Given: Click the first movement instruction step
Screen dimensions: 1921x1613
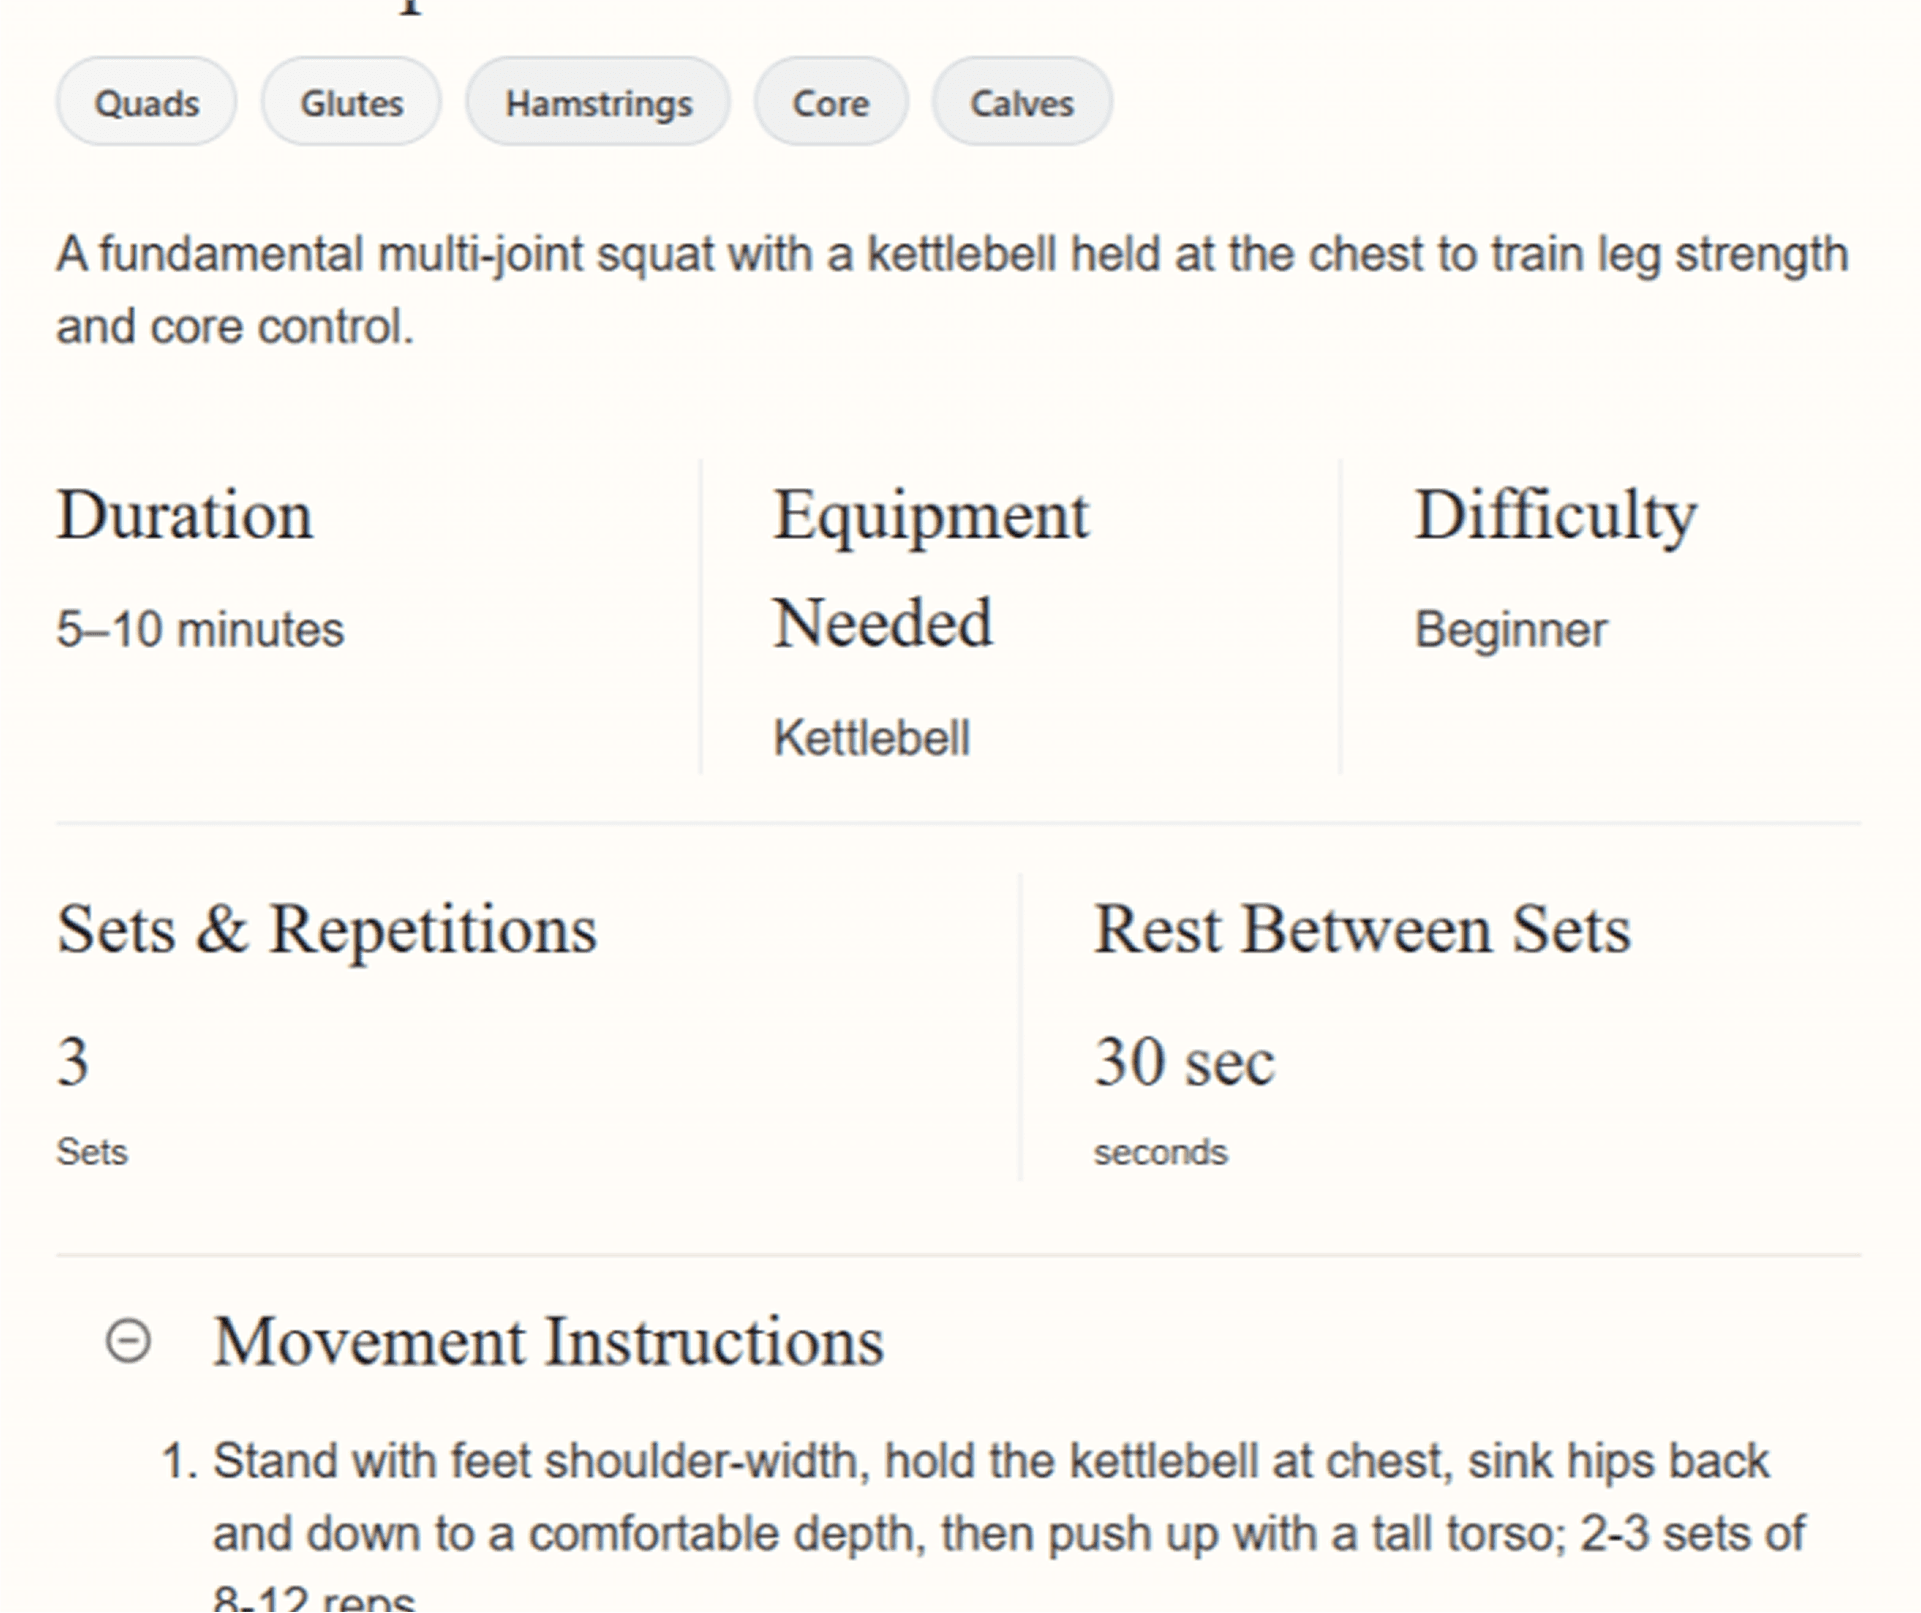Looking at the screenshot, I should (990, 1497).
